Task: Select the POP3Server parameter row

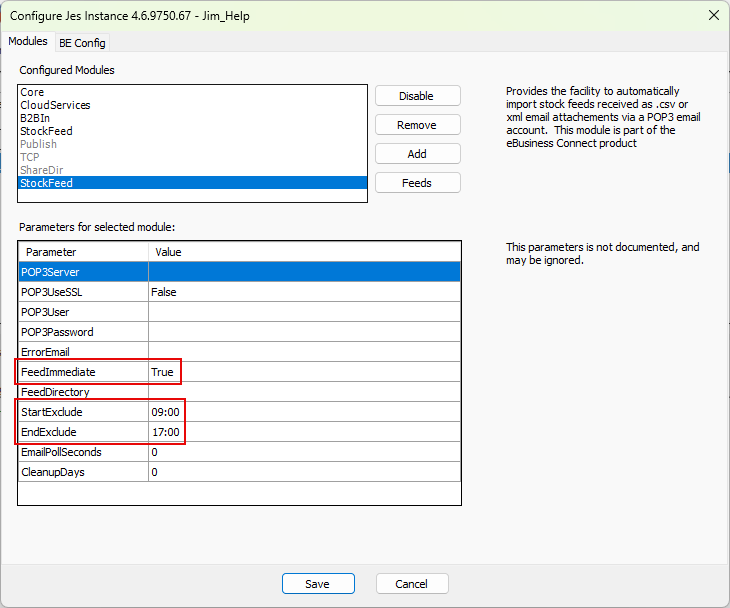Action: 83,272
